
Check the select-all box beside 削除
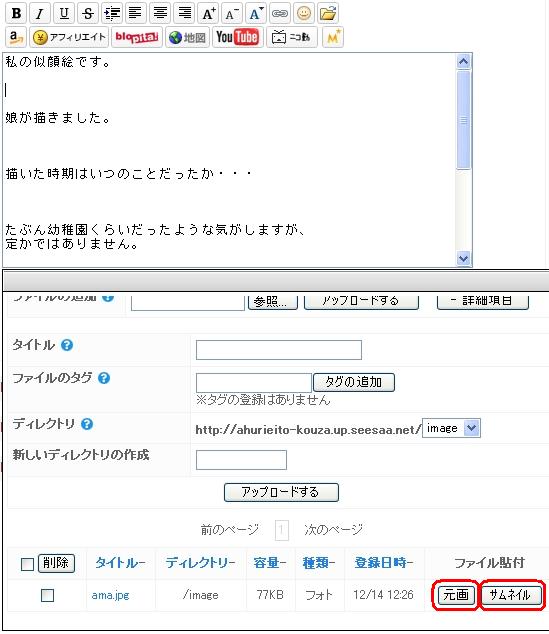coord(27,564)
